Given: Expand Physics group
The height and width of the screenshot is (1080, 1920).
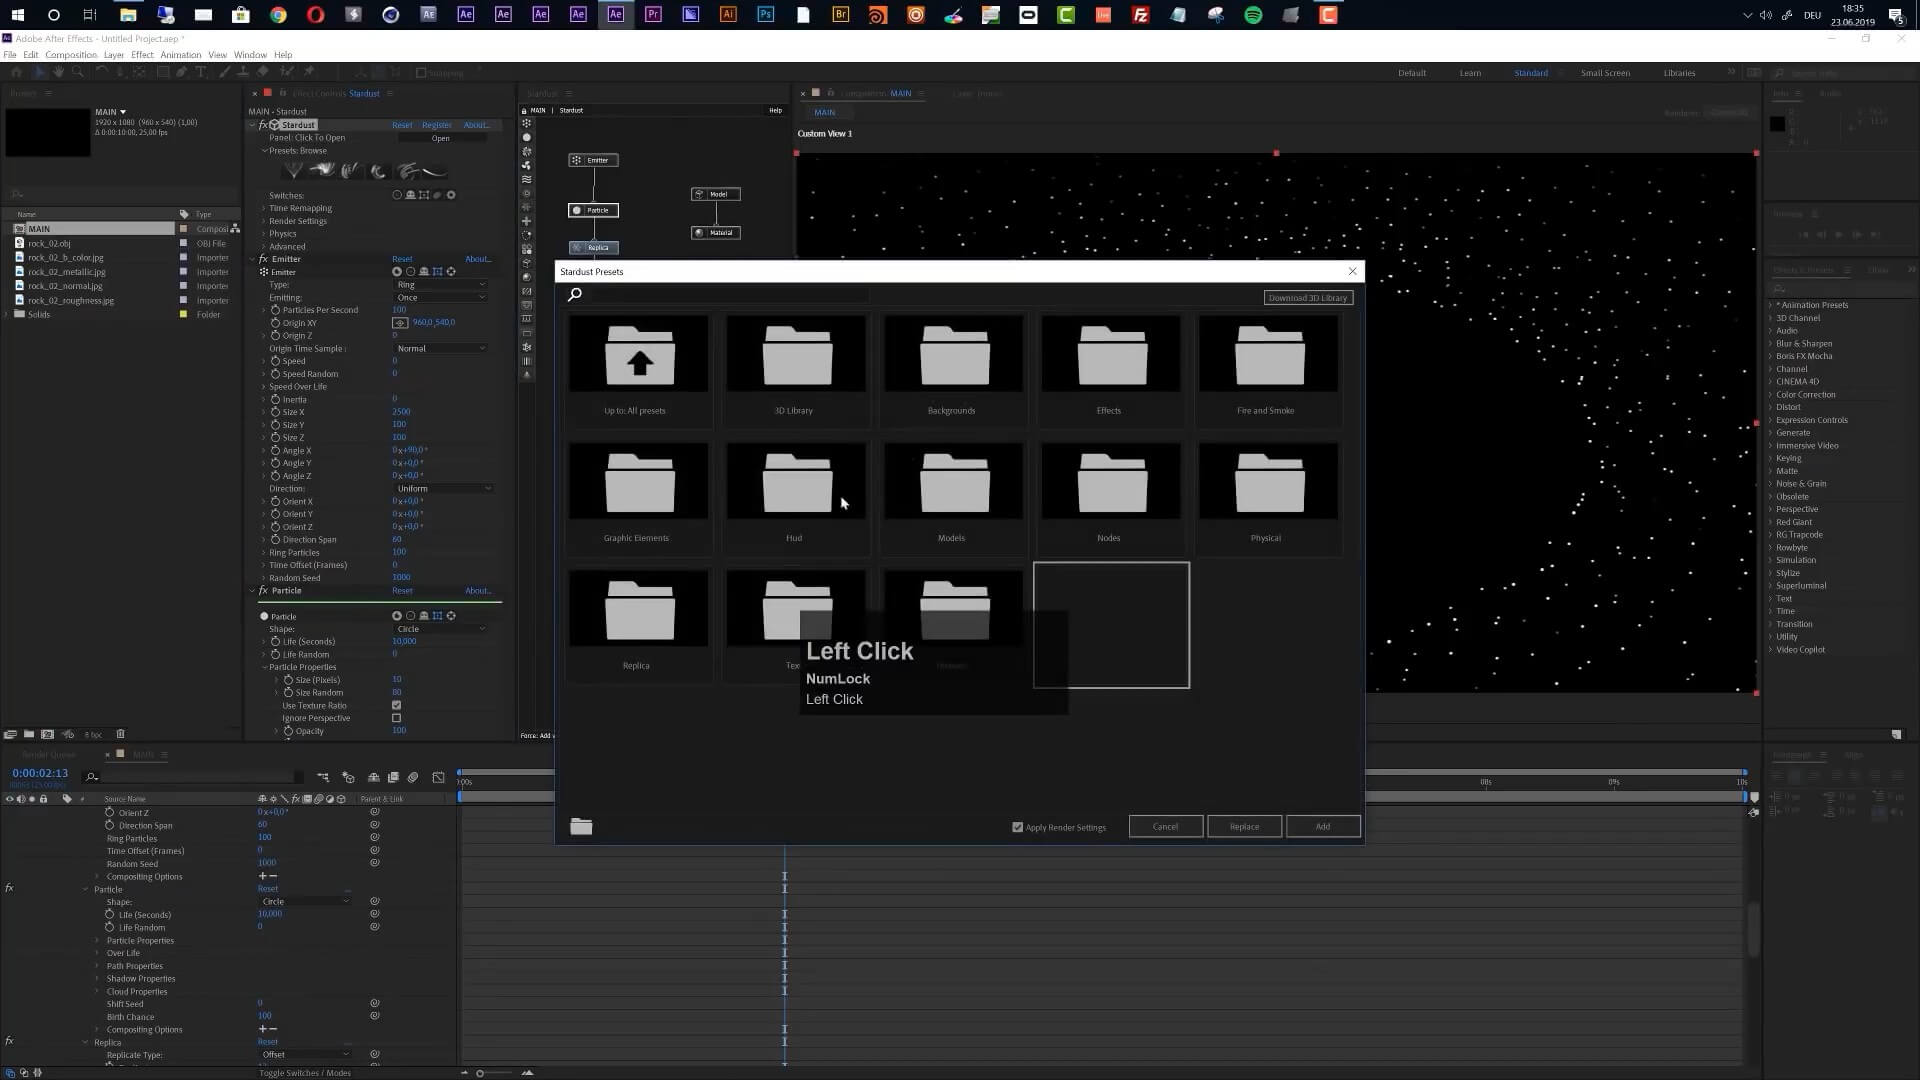Looking at the screenshot, I should 264,234.
